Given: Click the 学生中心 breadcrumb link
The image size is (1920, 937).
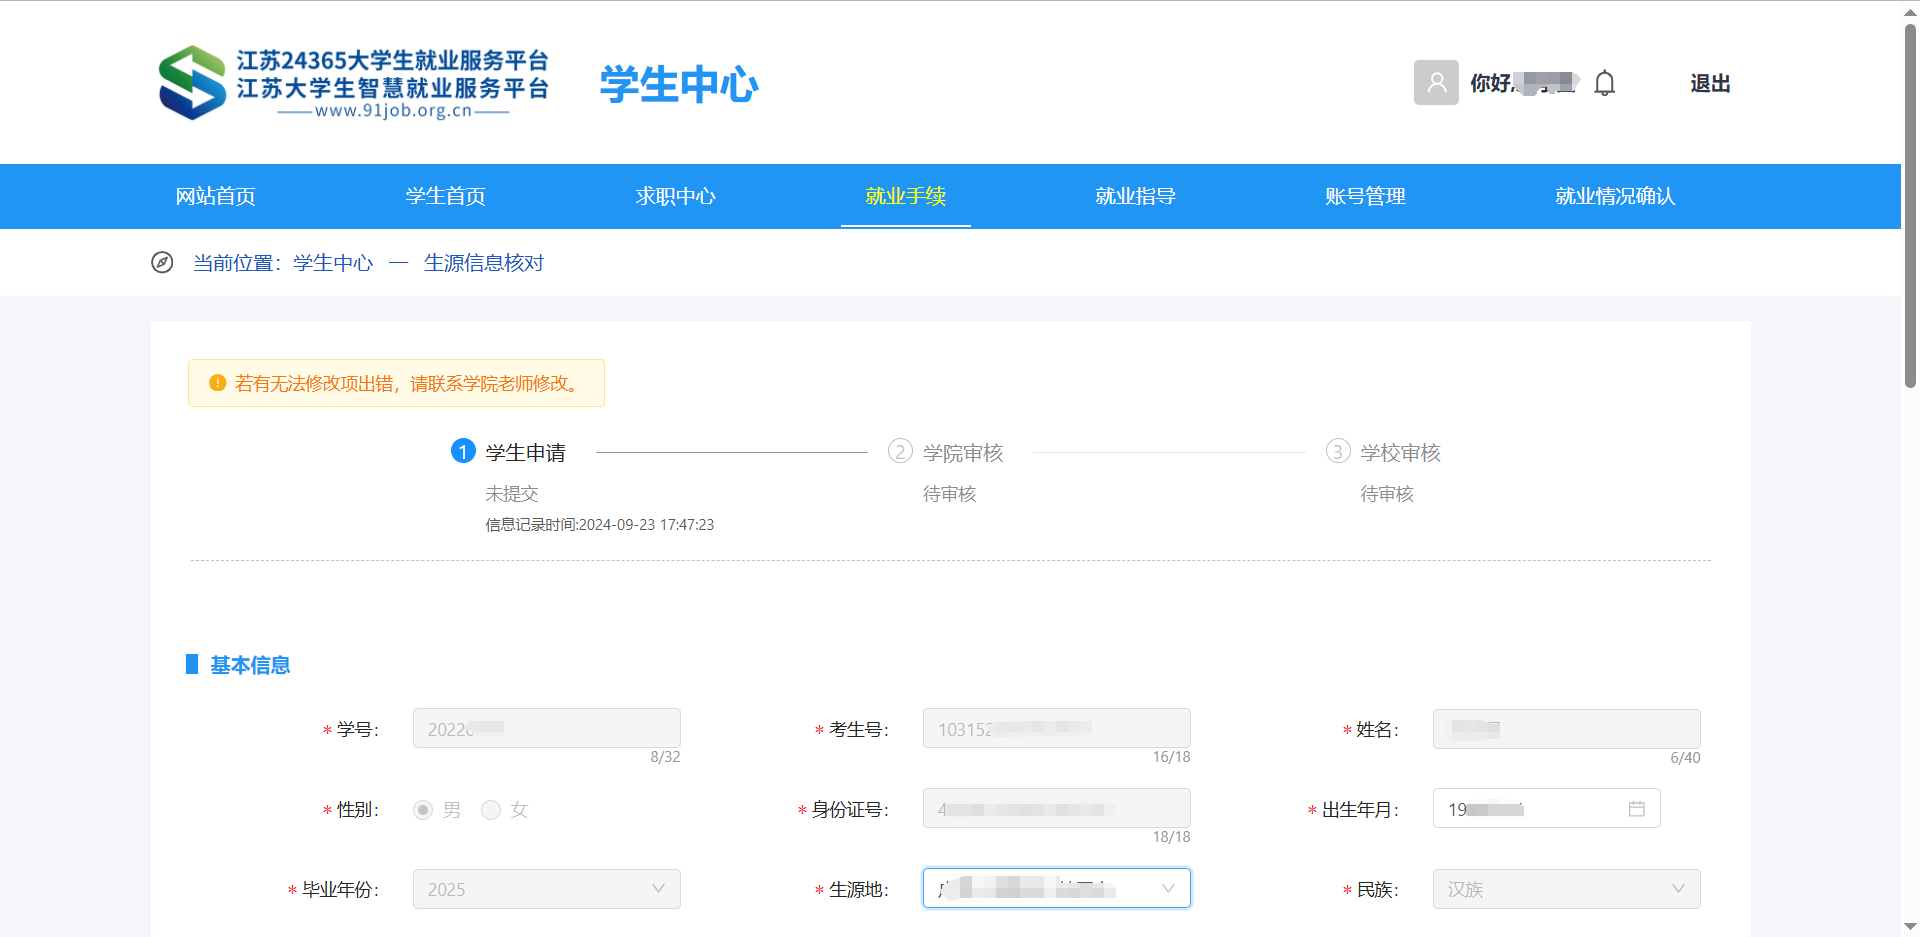Looking at the screenshot, I should (333, 263).
